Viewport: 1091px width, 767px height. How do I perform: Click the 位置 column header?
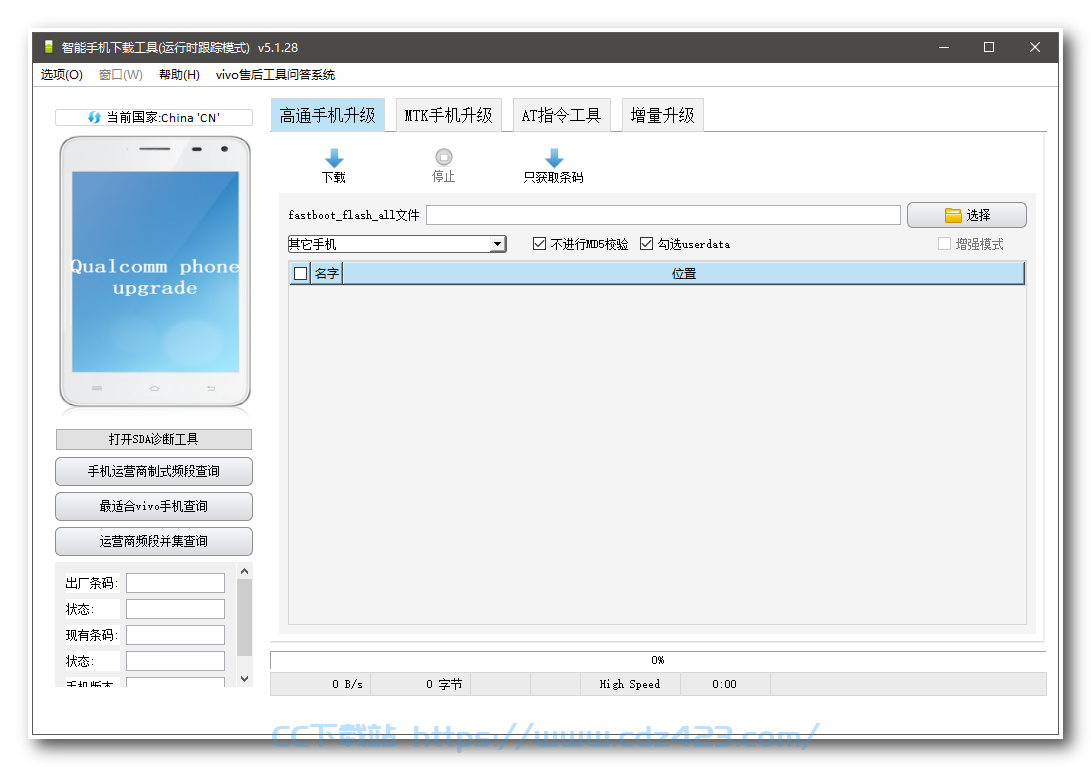point(684,274)
